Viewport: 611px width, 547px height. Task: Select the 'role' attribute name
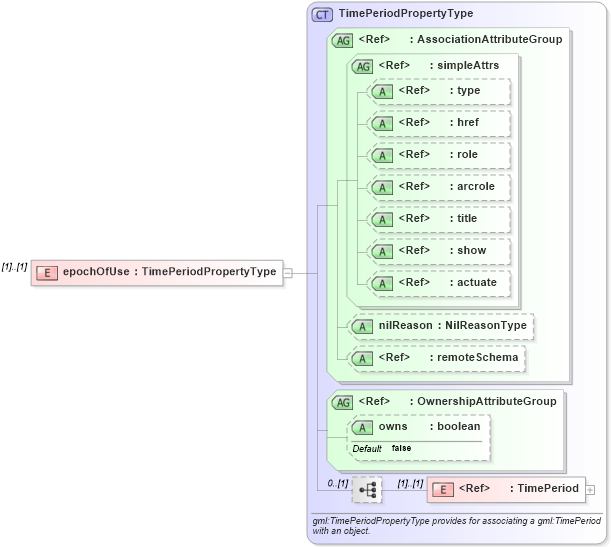tap(467, 154)
